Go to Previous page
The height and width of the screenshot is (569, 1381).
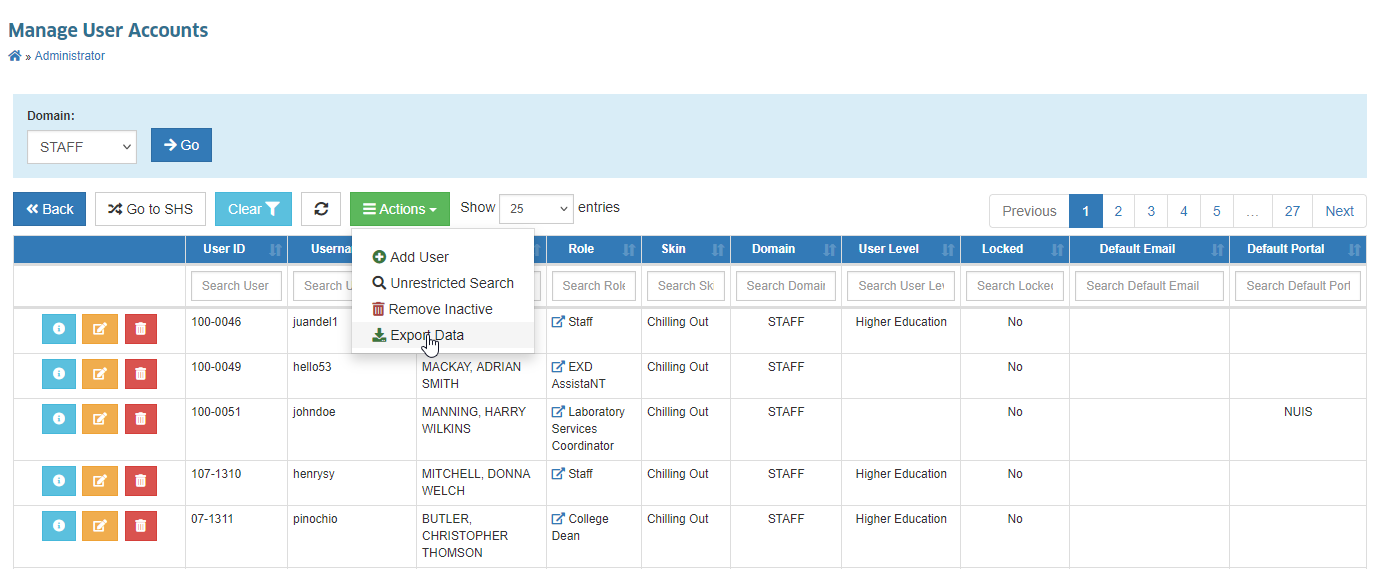pyautogui.click(x=1029, y=211)
